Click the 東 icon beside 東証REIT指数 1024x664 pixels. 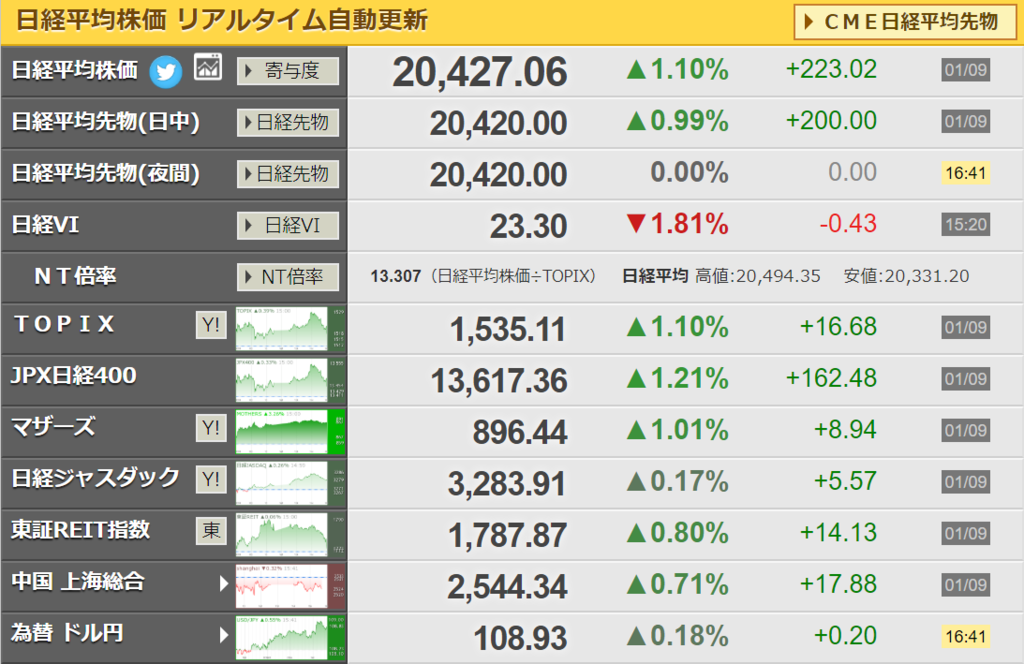[x=211, y=530]
